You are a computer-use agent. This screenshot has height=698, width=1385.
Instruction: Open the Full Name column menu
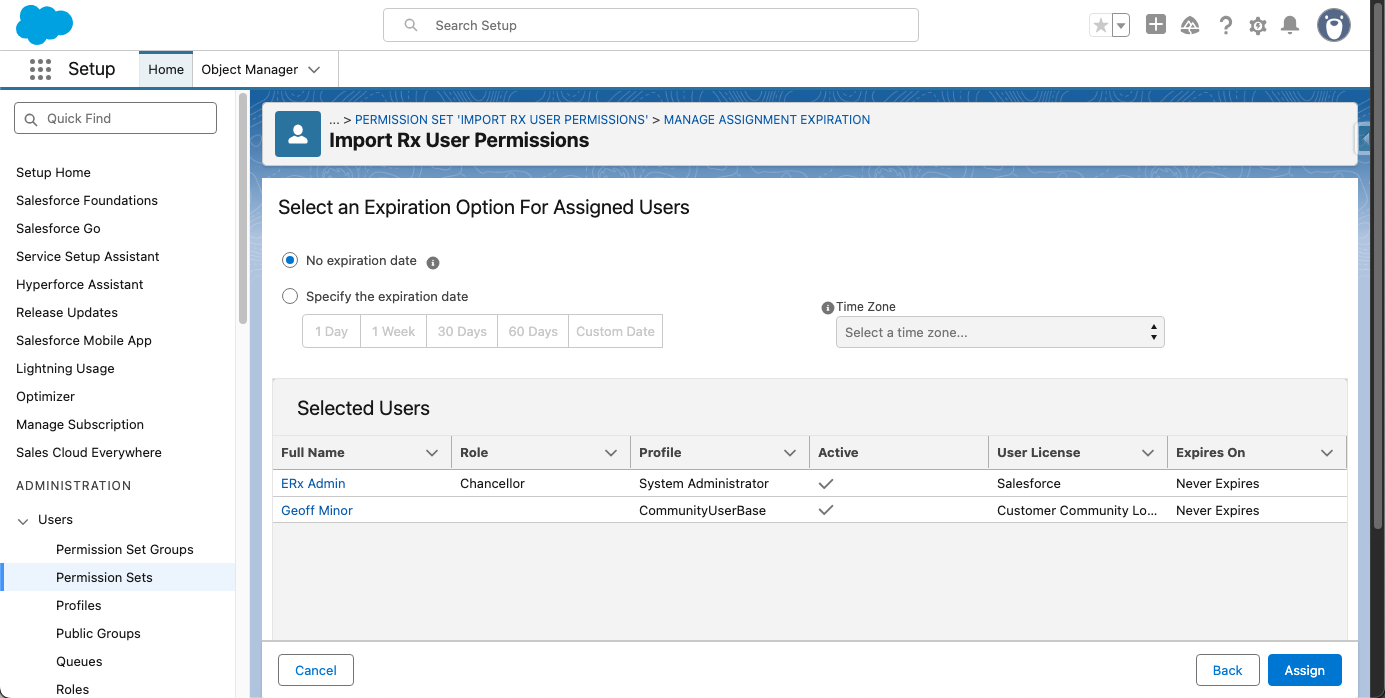click(x=432, y=453)
